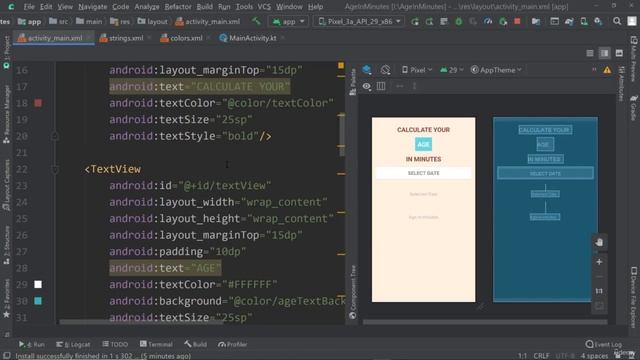The image size is (640, 360).
Task: Click the android:textStyle="bold" code line
Action: point(190,136)
